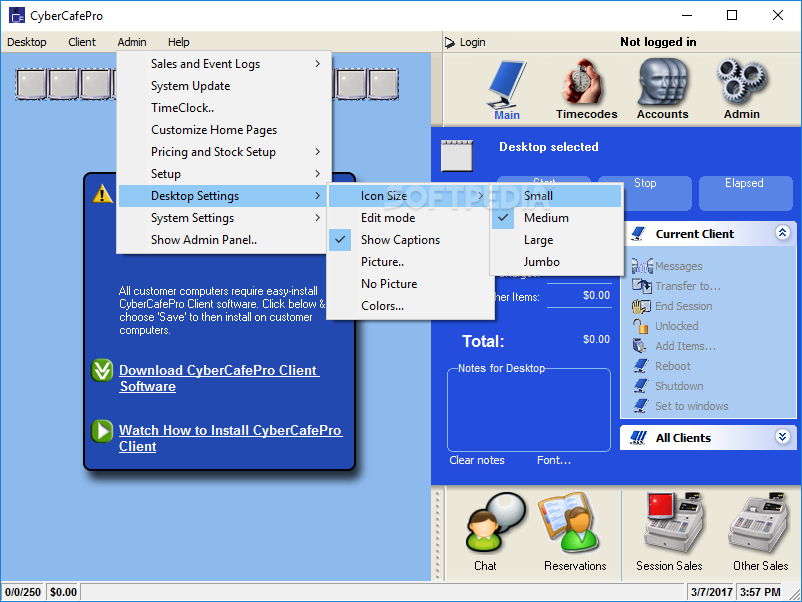
Task: Open the Desktop menu
Action: pyautogui.click(x=27, y=42)
